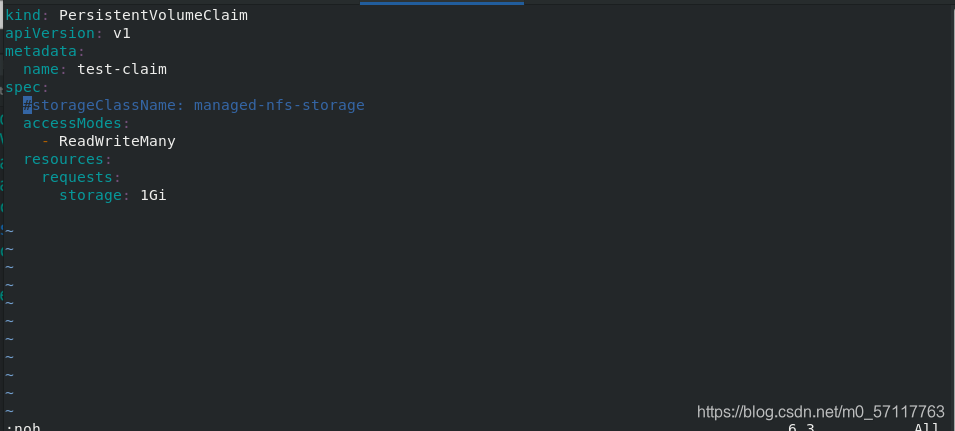Click the apiVersion key
Viewport: 955px width, 431px height.
[x=50, y=33]
